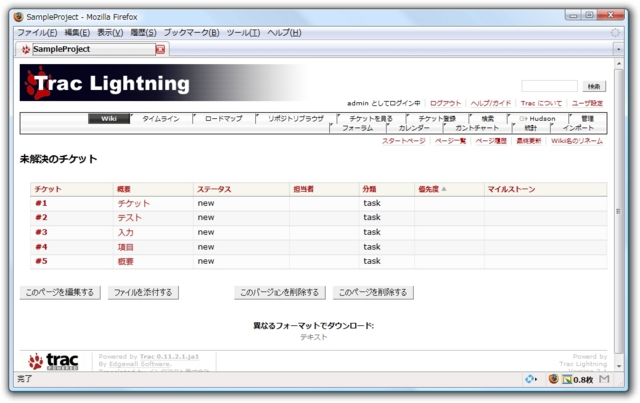Go to タイムライン navigation item
The width and height of the screenshot is (640, 403).
161,118
